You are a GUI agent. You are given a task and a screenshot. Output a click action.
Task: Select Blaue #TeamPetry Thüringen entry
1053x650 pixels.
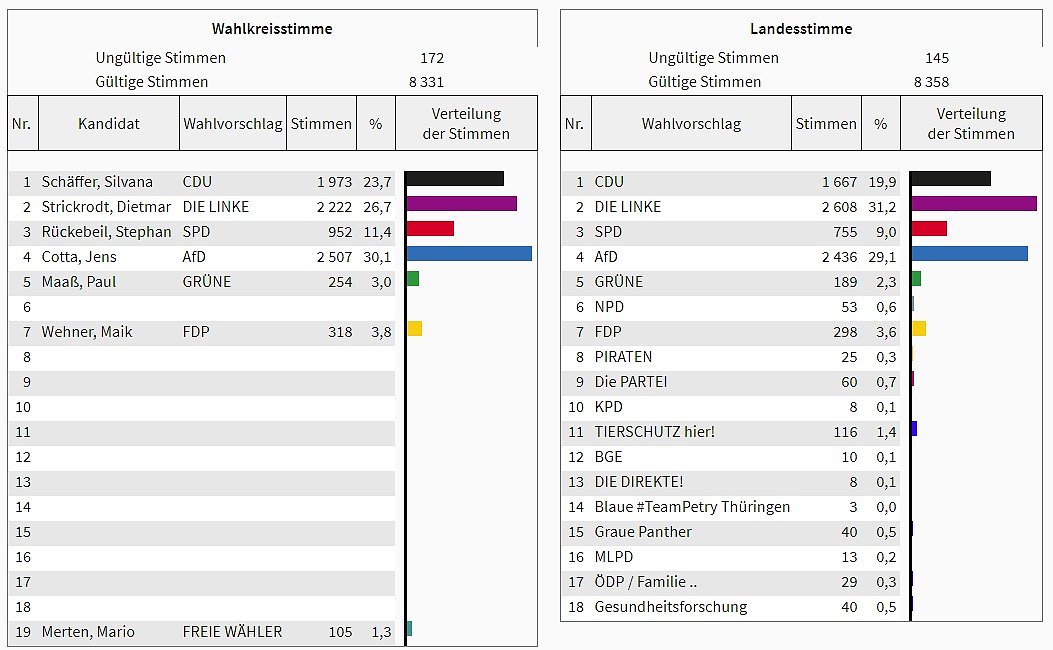click(692, 507)
